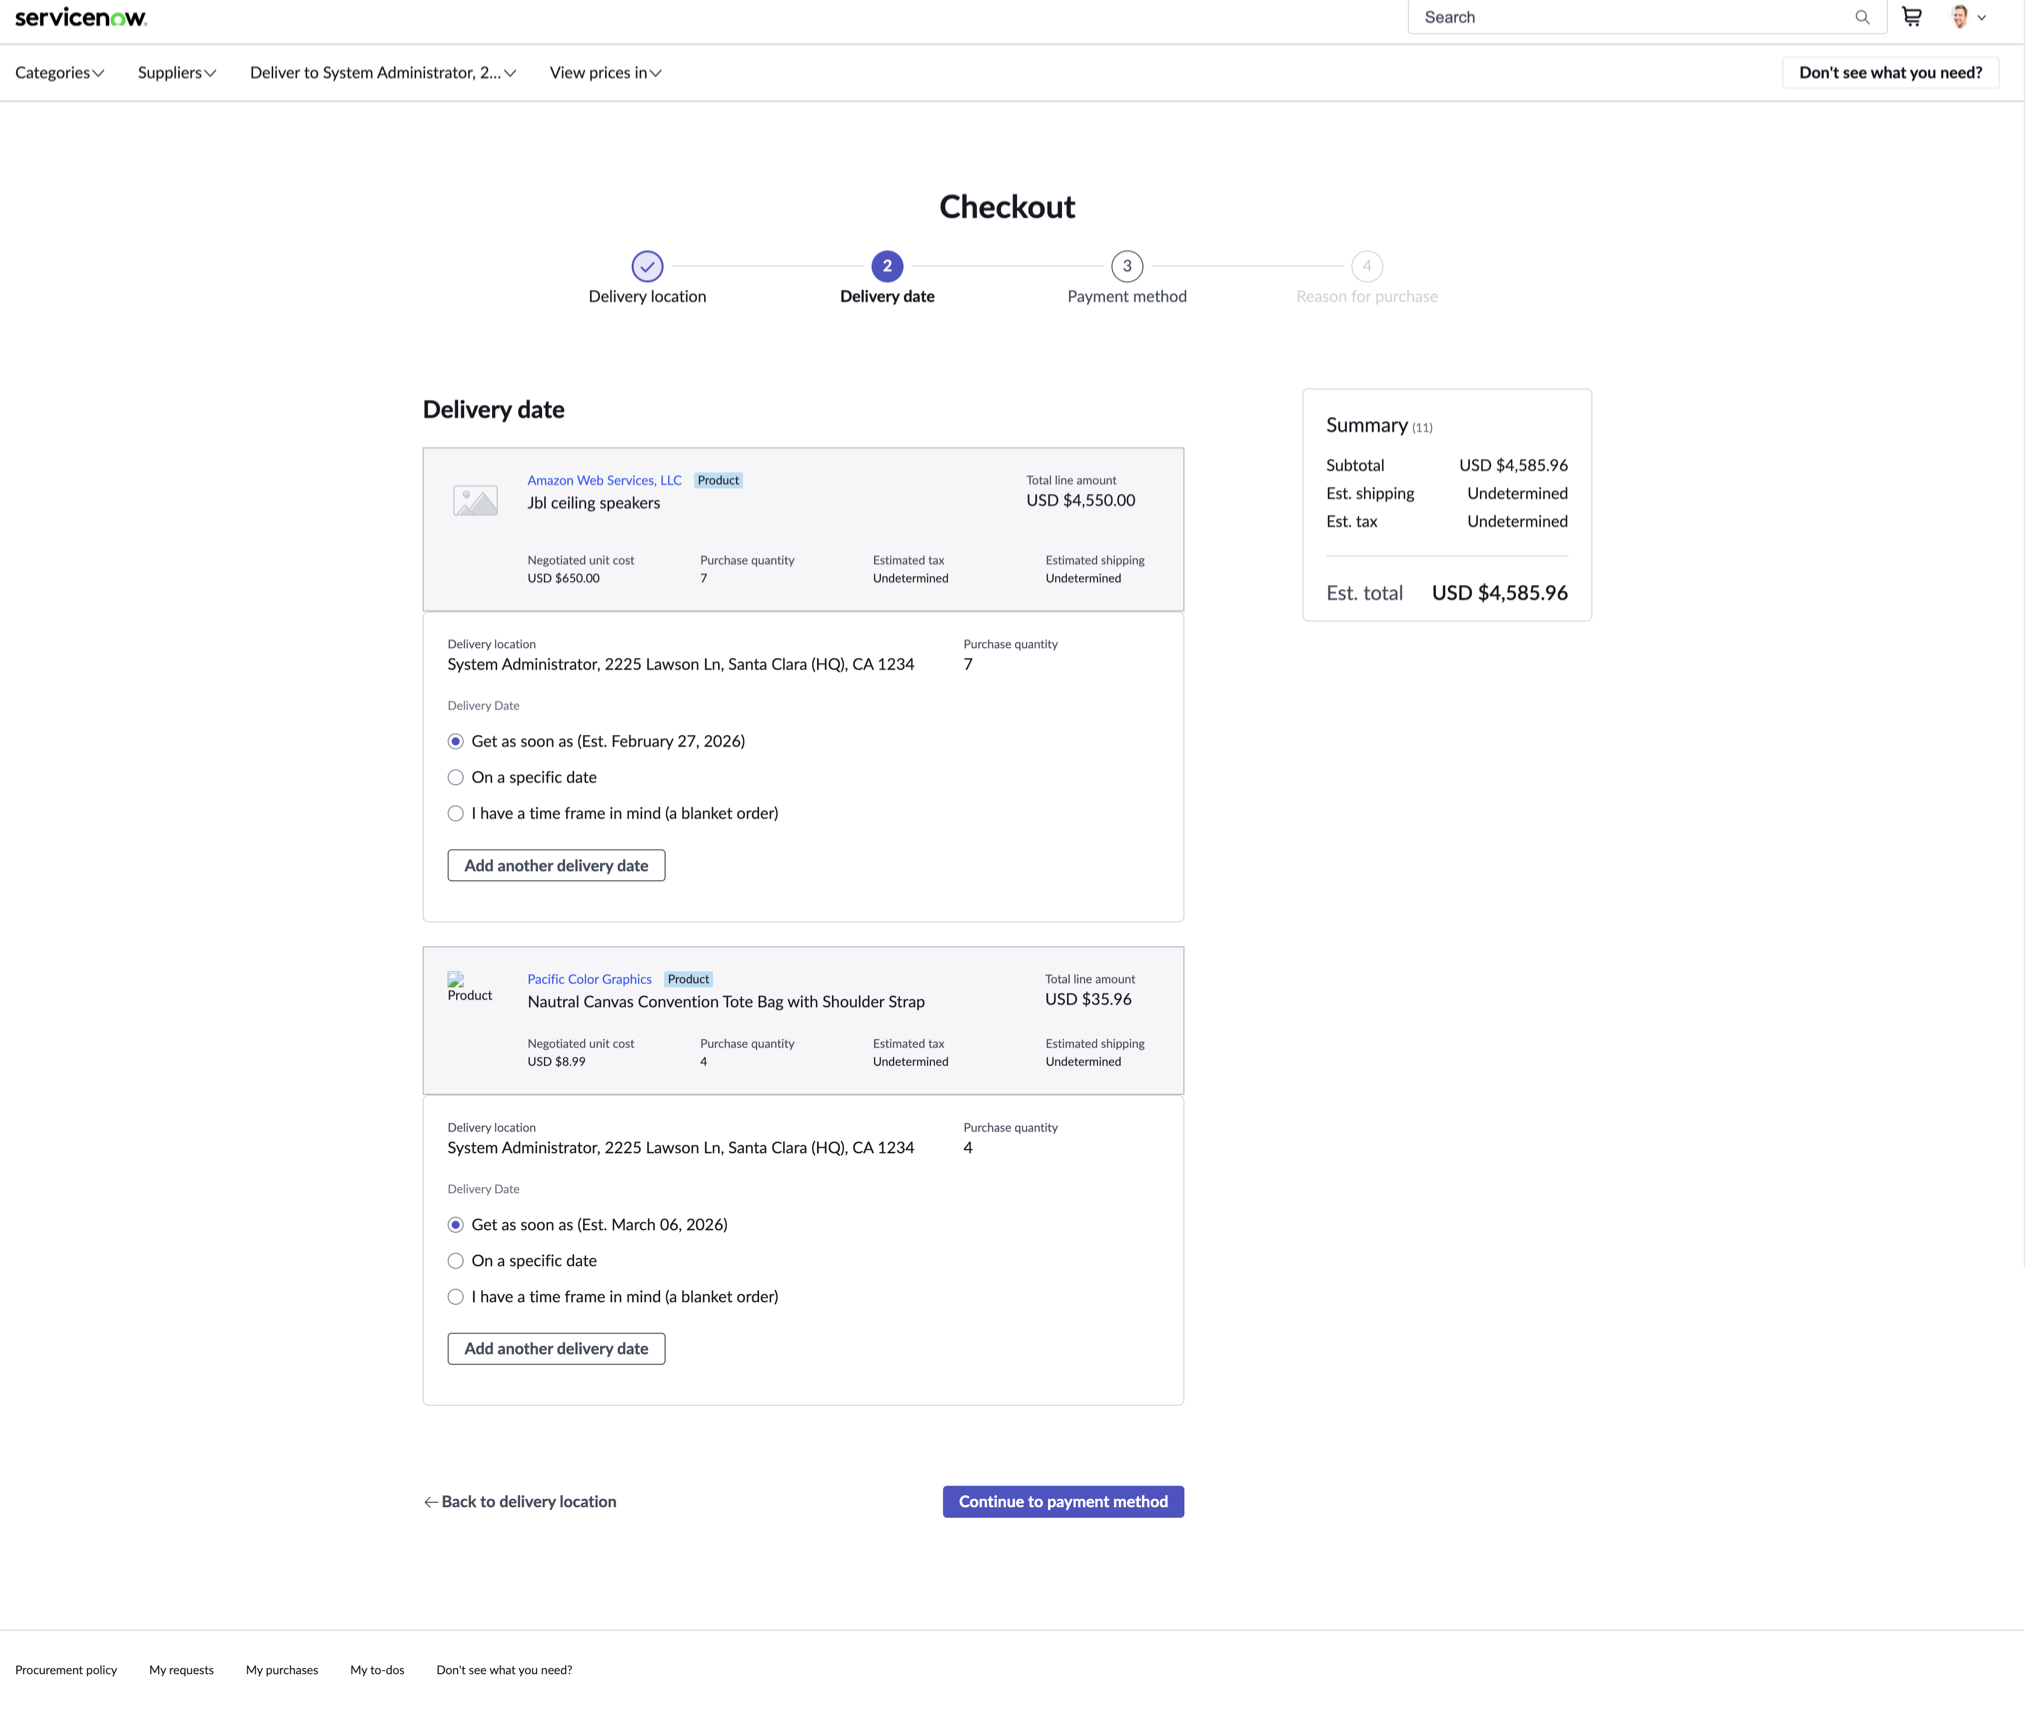This screenshot has width=2025, height=1713.
Task: Click Don't see what you need? button
Action: click(x=1890, y=73)
